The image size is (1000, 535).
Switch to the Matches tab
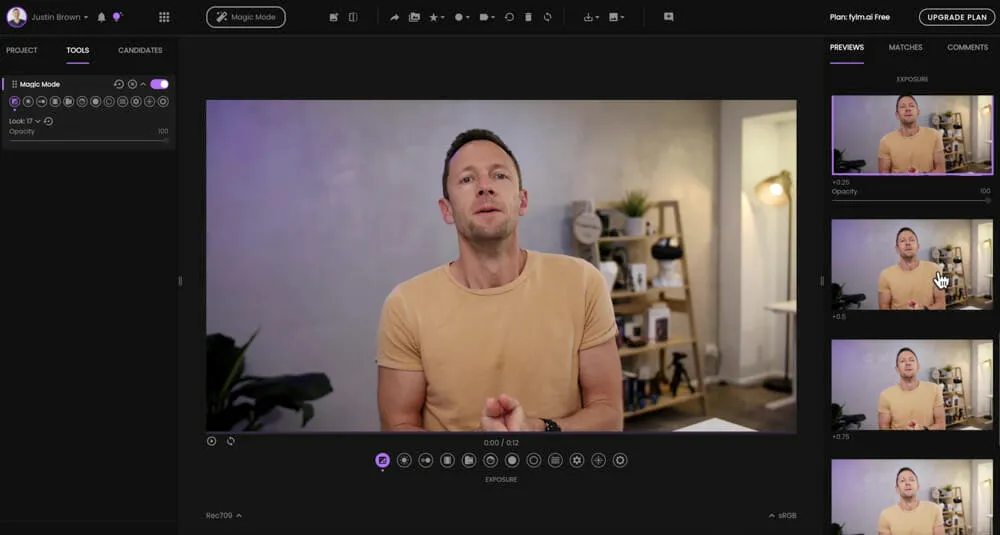905,47
